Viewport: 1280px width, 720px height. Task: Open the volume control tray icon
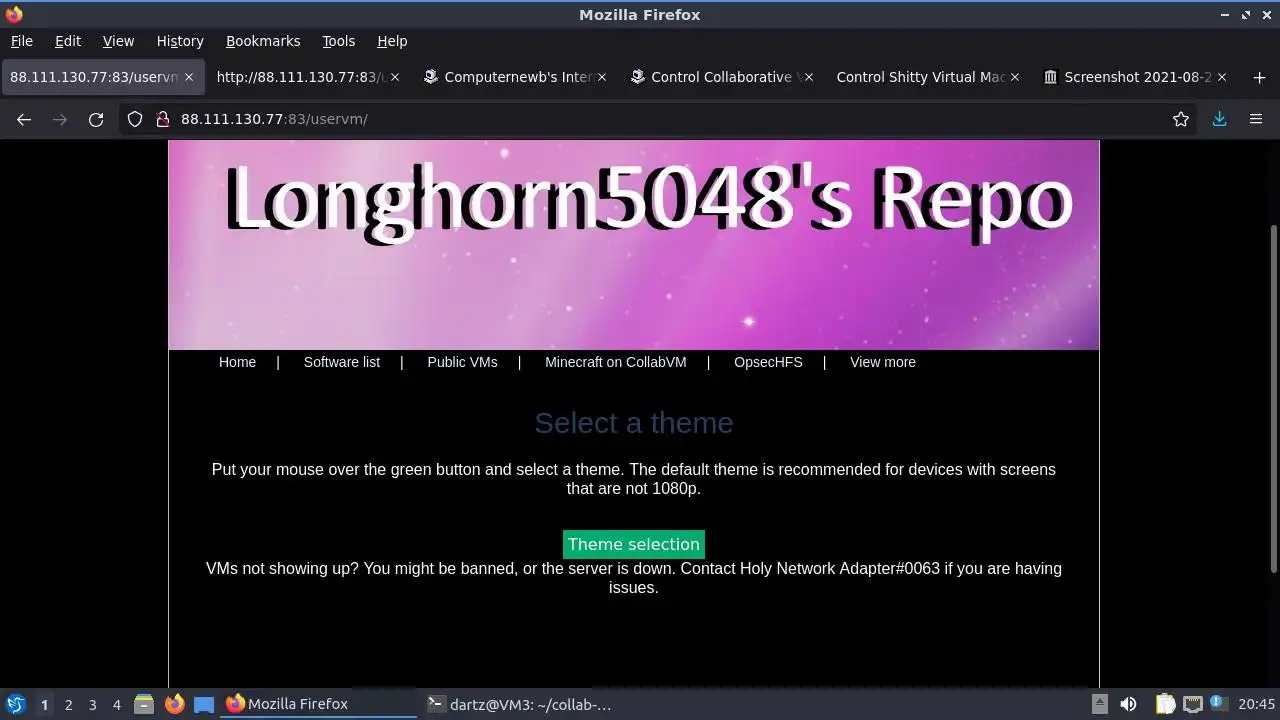(1128, 704)
